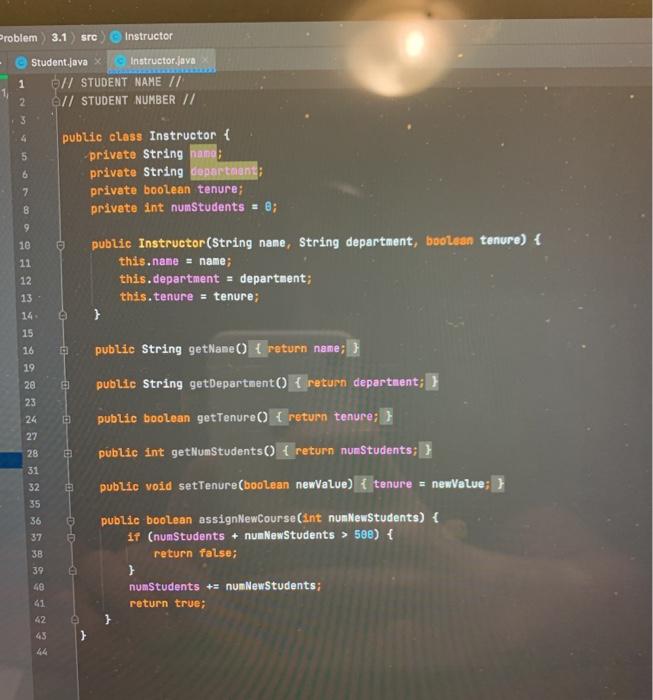The image size is (653, 700).
Task: Click 'return true;' on line 41
Action: (x=167, y=604)
